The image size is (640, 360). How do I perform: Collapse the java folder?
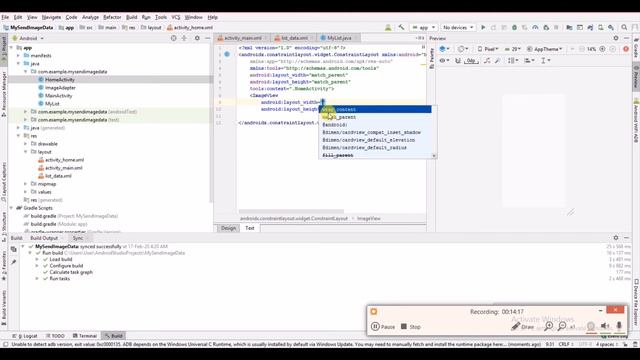click(x=18, y=64)
